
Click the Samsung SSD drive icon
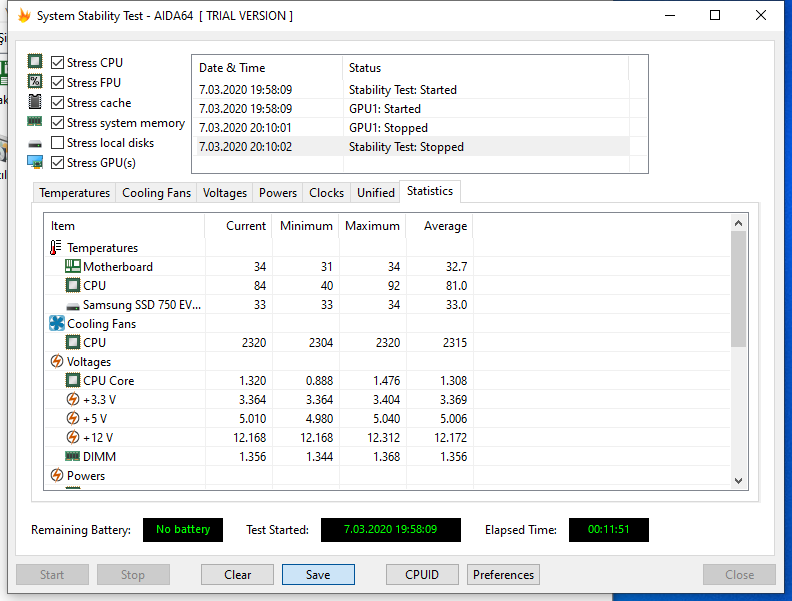click(73, 306)
